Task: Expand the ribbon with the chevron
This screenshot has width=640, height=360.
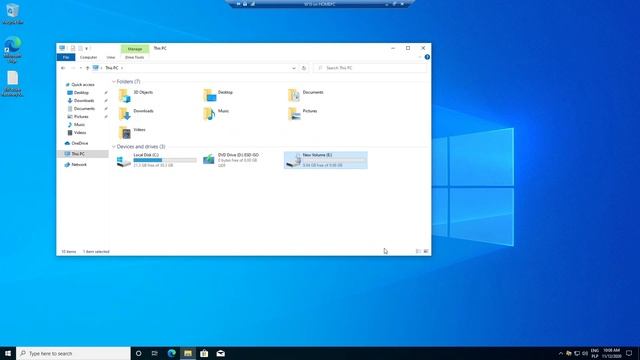Action: click(x=420, y=57)
